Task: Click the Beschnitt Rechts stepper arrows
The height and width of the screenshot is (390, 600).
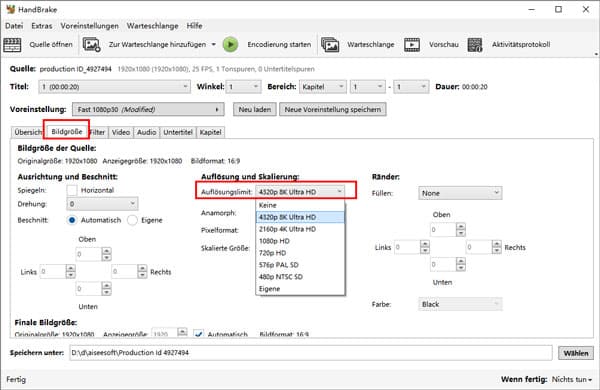Action: coord(142,272)
